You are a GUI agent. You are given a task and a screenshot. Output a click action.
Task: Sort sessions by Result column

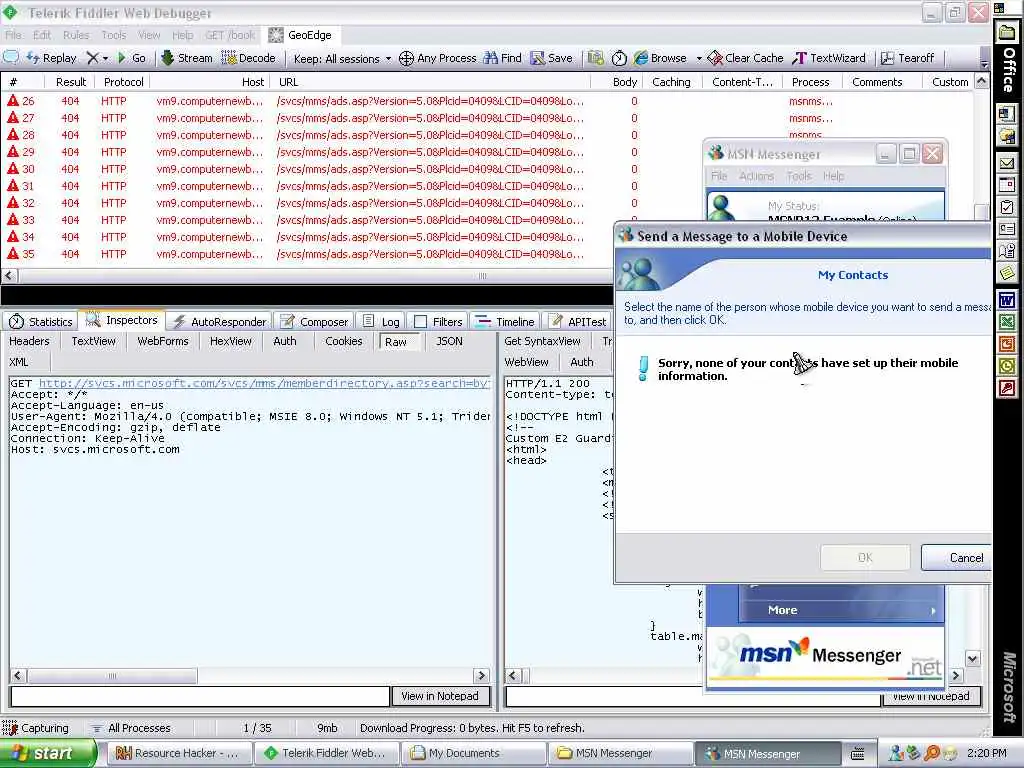click(x=71, y=82)
